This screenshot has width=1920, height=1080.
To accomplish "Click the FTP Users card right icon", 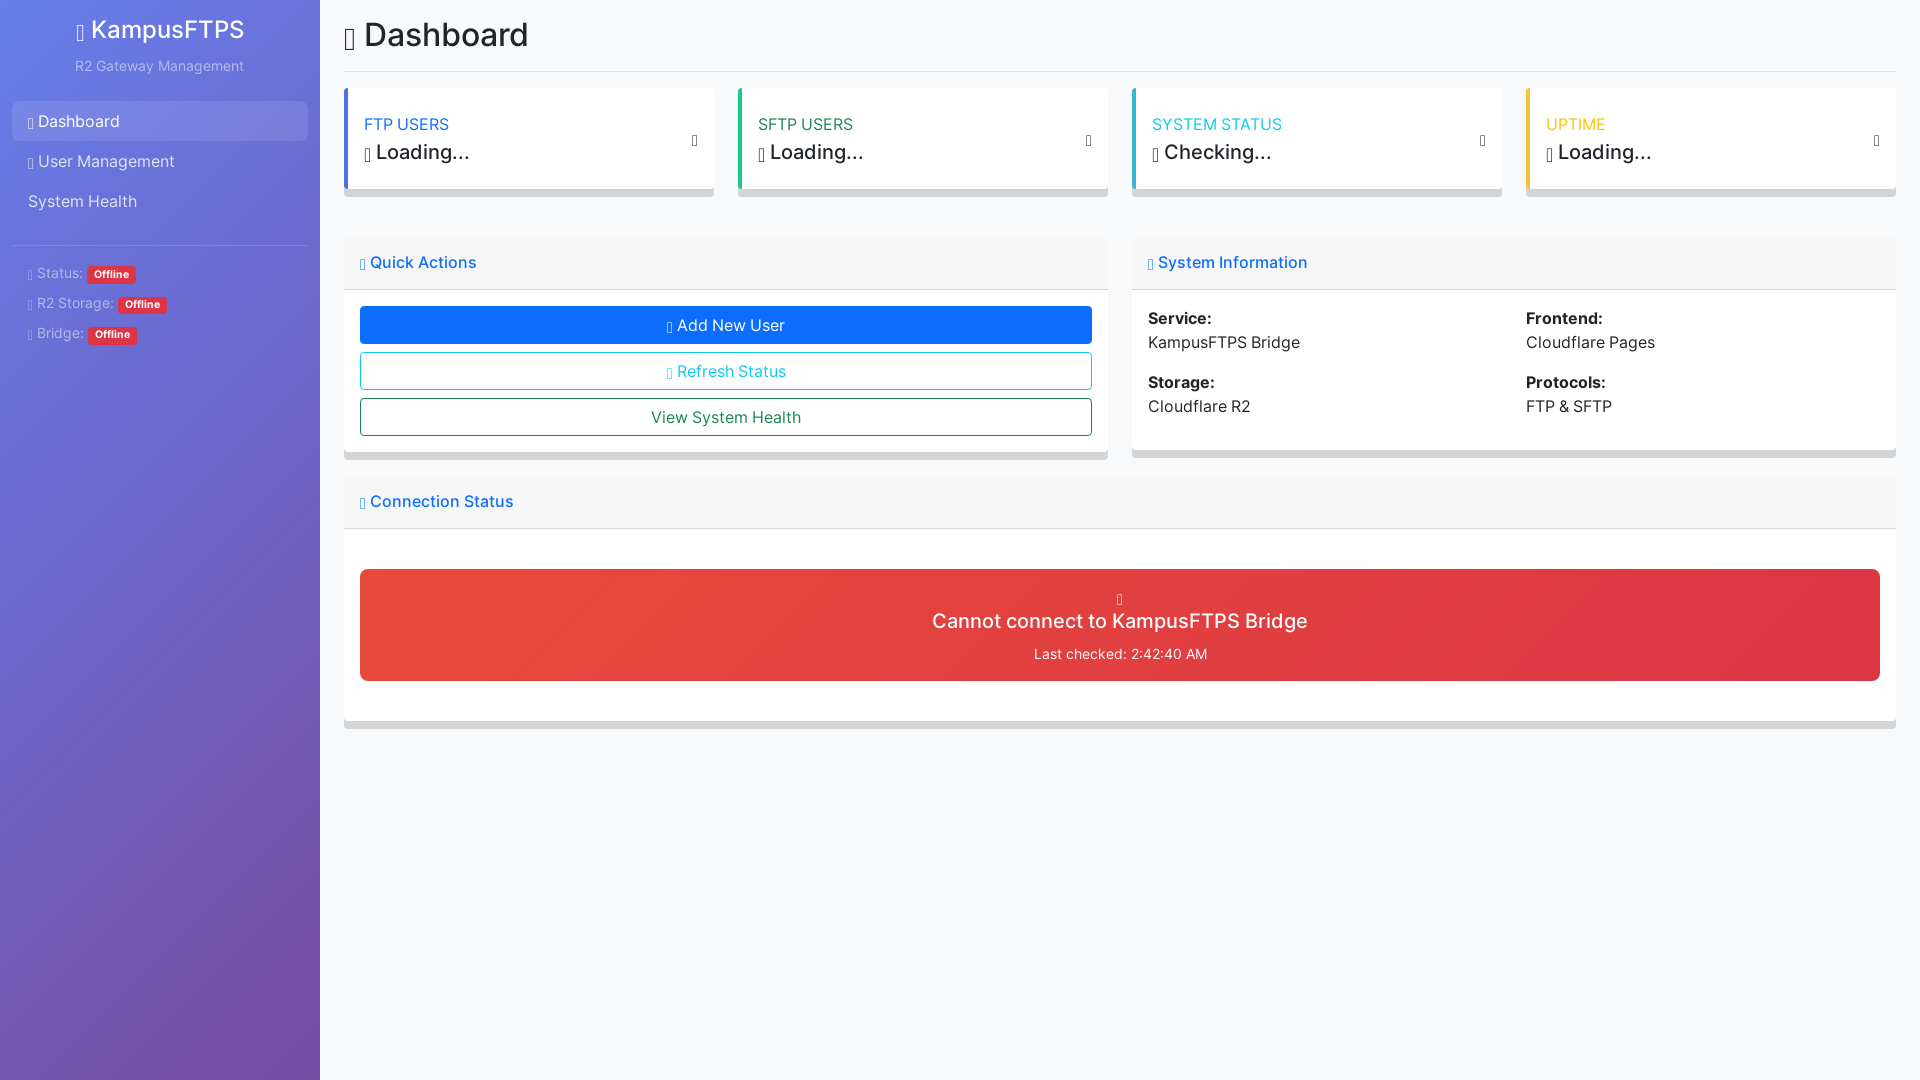I will click(695, 141).
